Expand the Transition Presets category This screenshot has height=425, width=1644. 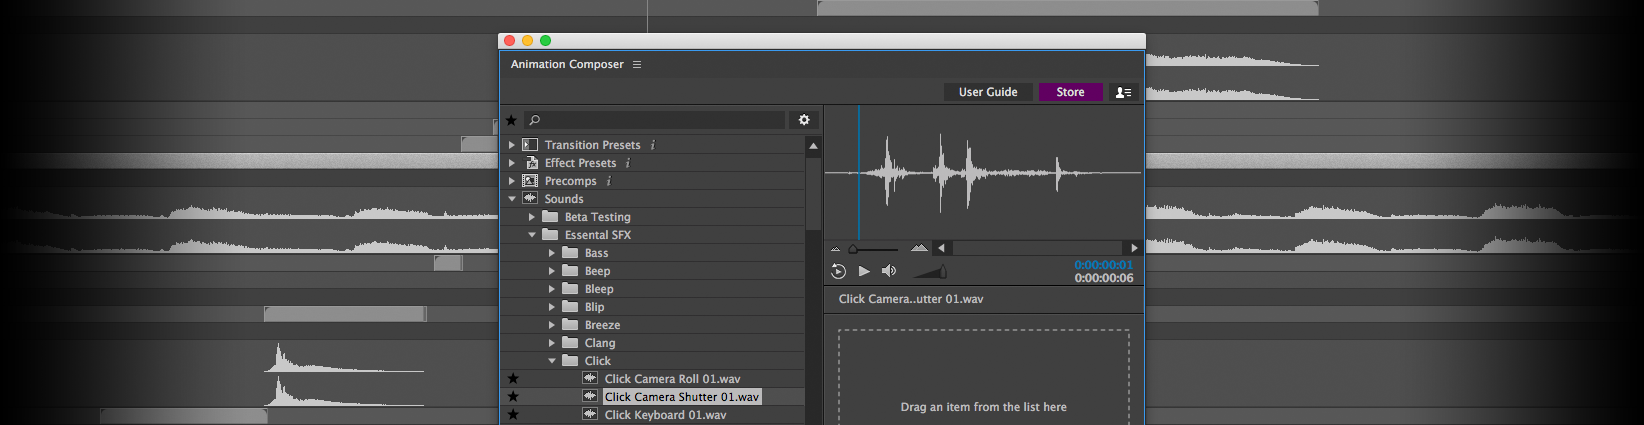(x=511, y=145)
